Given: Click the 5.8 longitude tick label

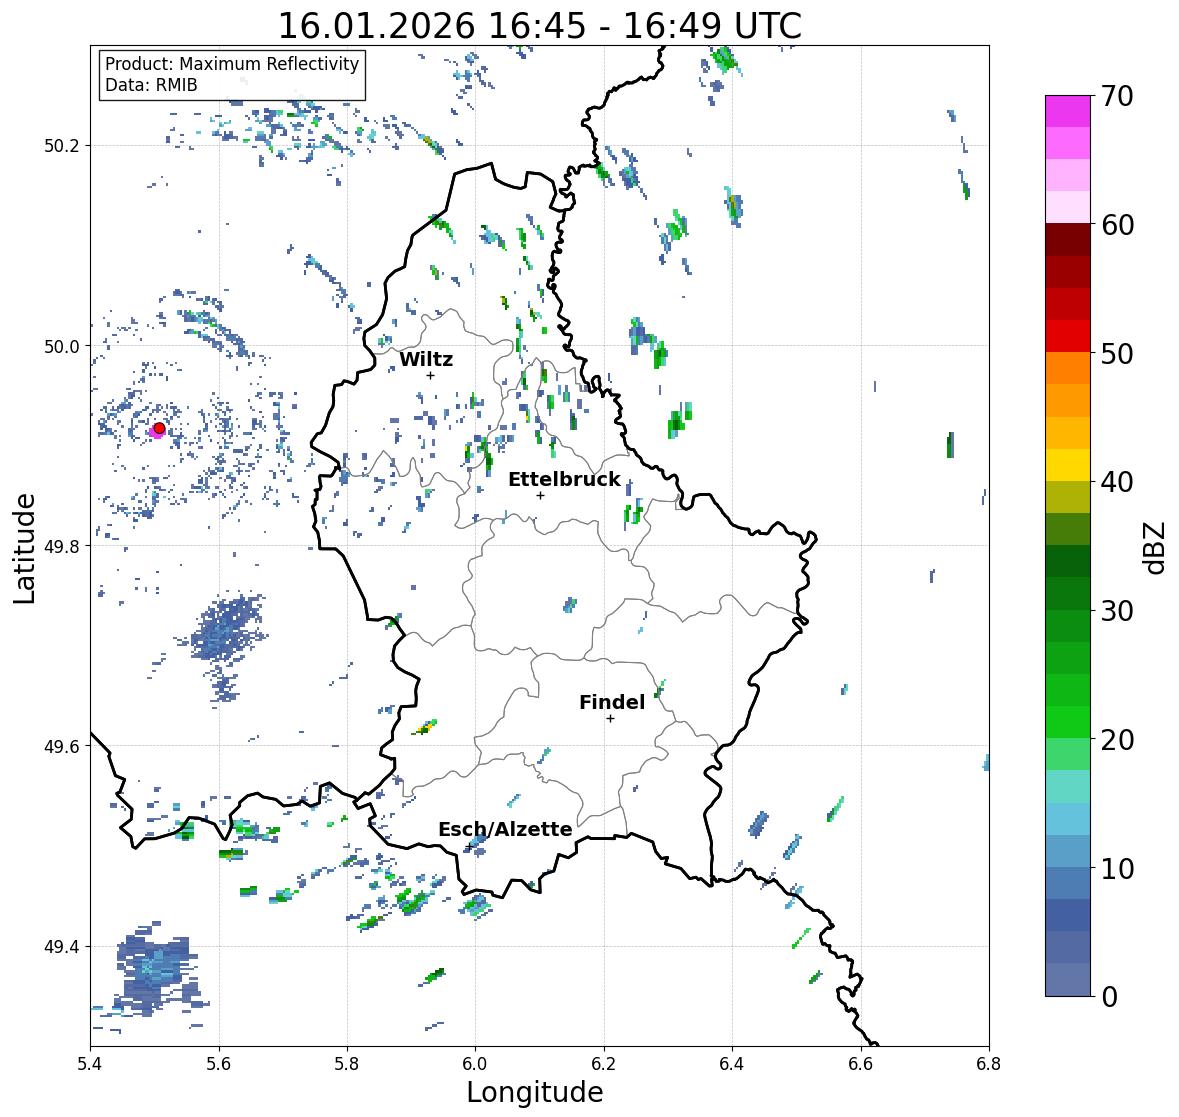Looking at the screenshot, I should tap(347, 1064).
